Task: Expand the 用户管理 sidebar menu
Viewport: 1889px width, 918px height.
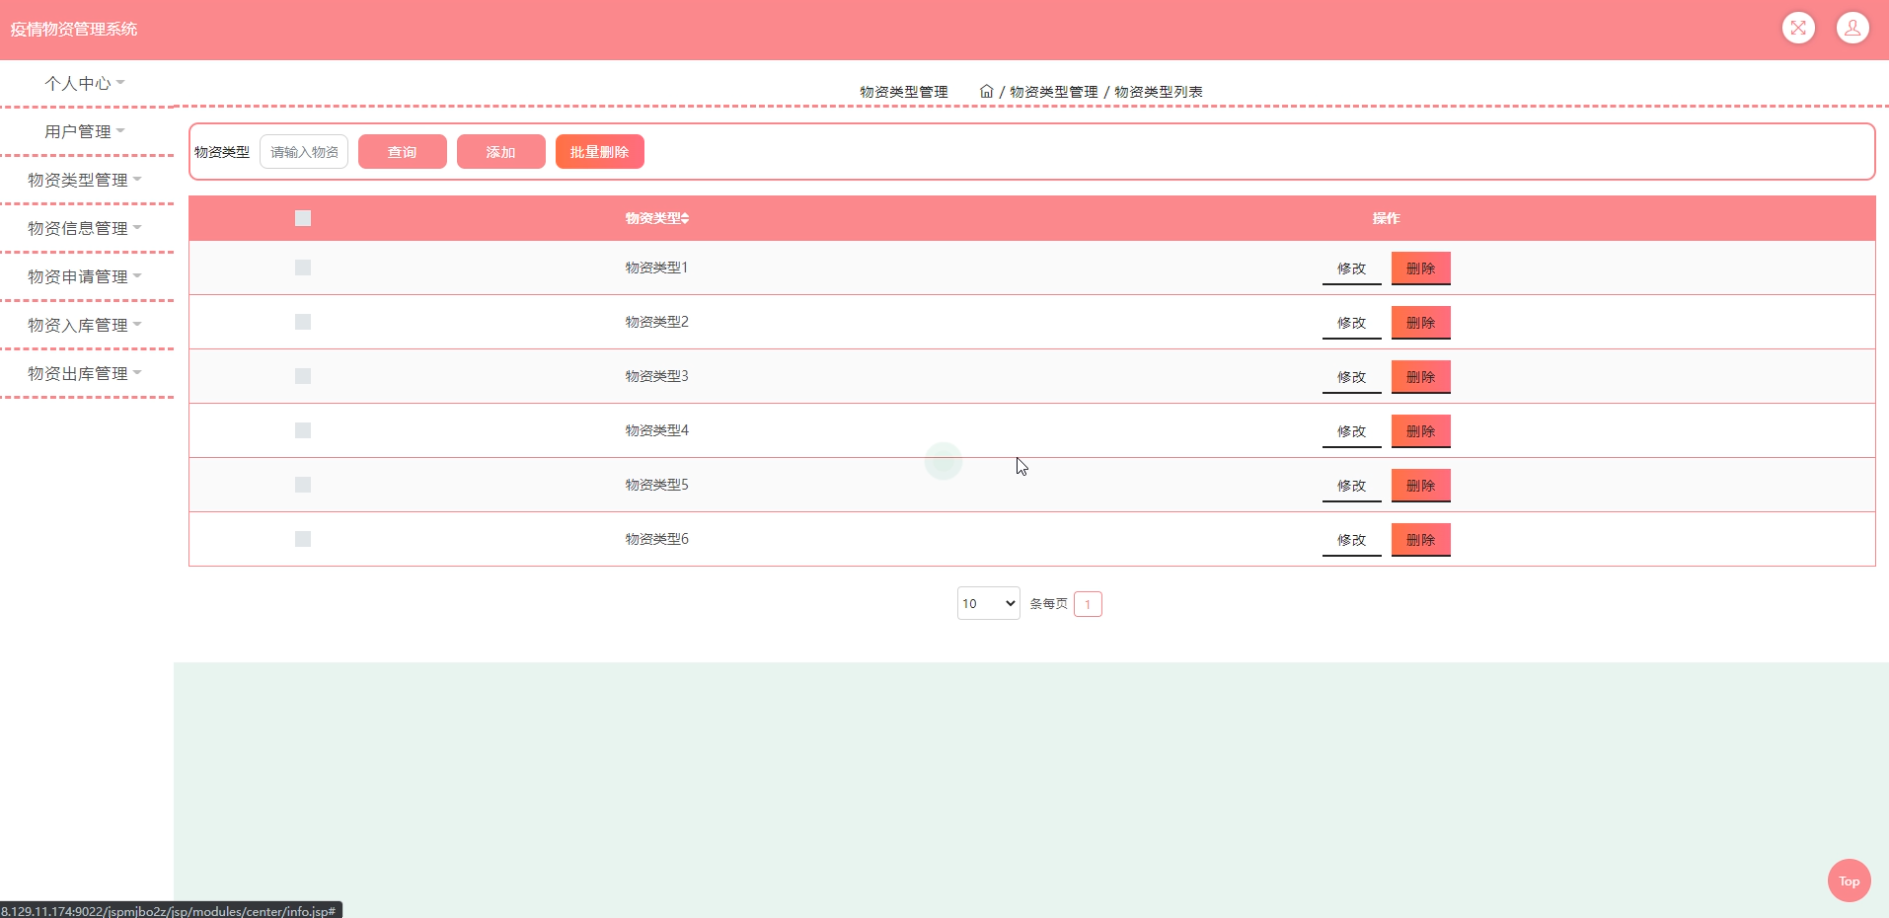Action: (84, 131)
